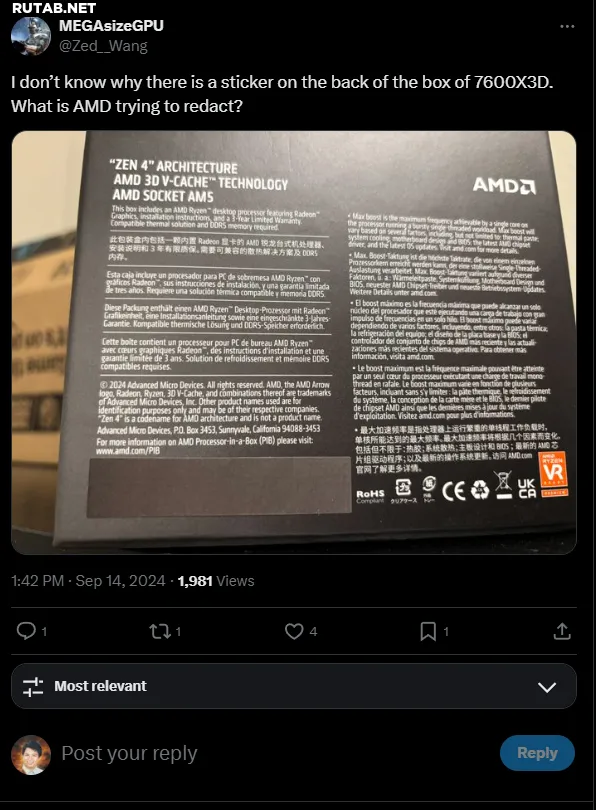Like the post with heart icon
This screenshot has width=596, height=810.
point(294,631)
